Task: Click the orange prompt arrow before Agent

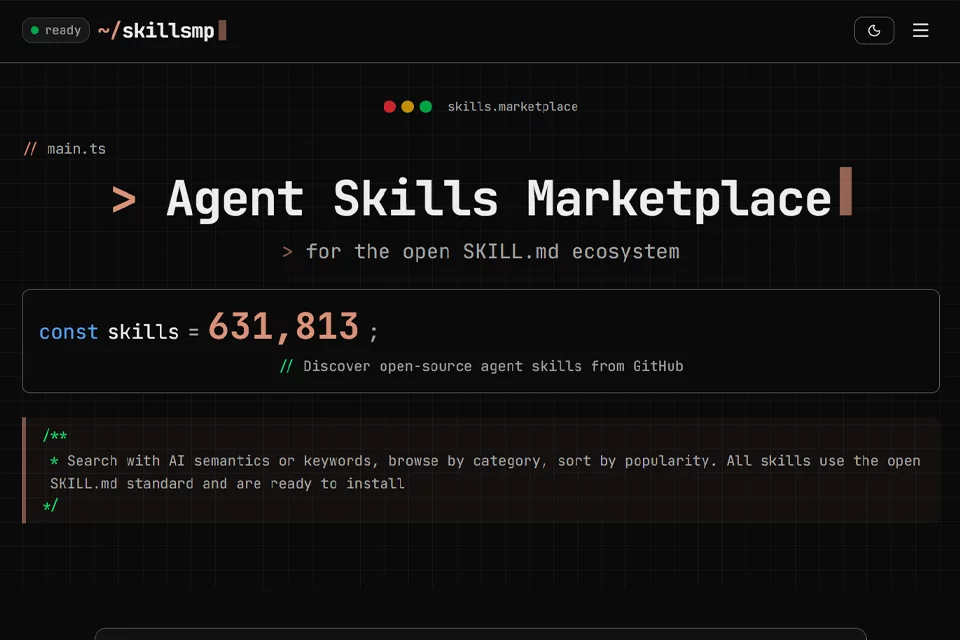Action: point(124,200)
